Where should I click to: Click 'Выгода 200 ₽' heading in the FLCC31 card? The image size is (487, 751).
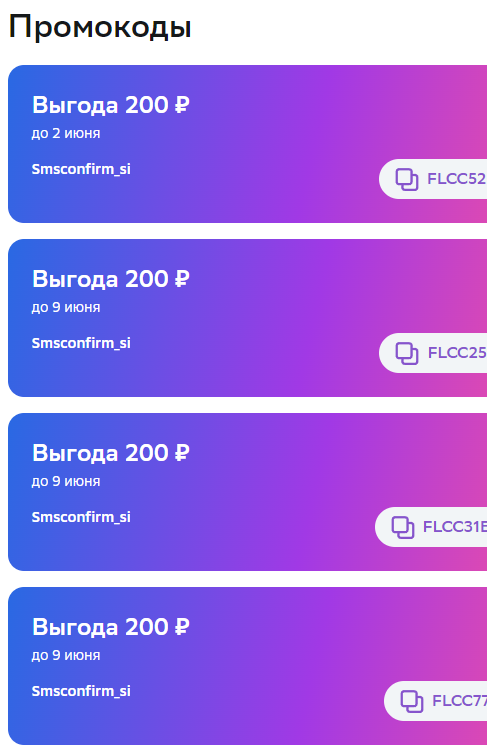(111, 453)
